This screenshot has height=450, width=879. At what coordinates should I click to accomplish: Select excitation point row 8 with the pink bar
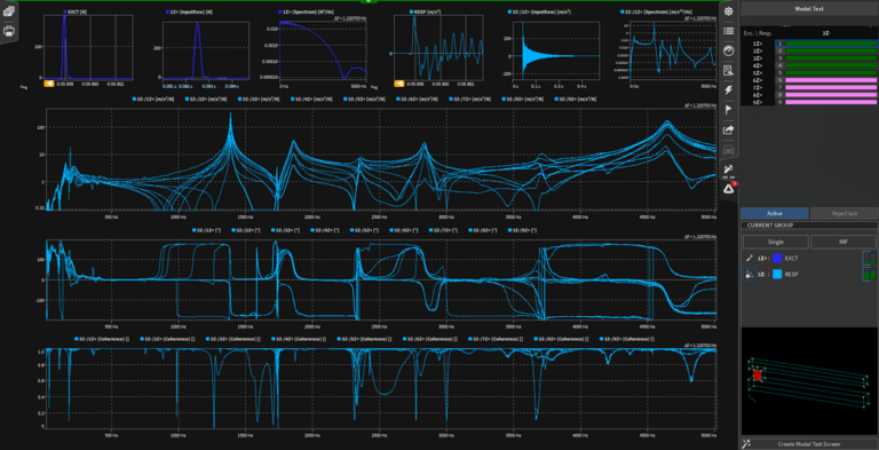[827, 95]
